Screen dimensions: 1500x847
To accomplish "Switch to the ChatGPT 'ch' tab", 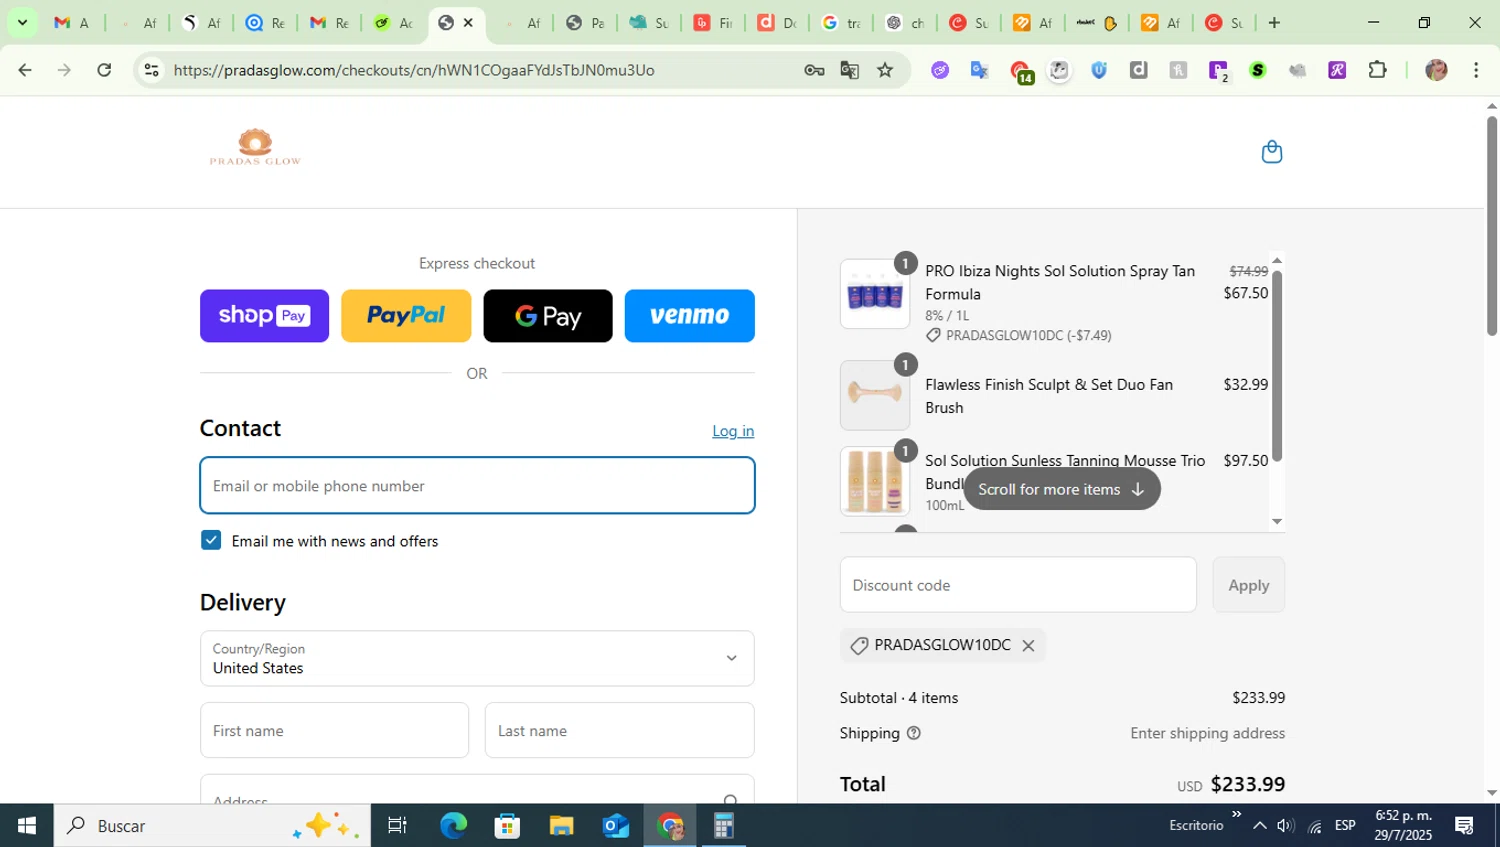I will [x=905, y=22].
